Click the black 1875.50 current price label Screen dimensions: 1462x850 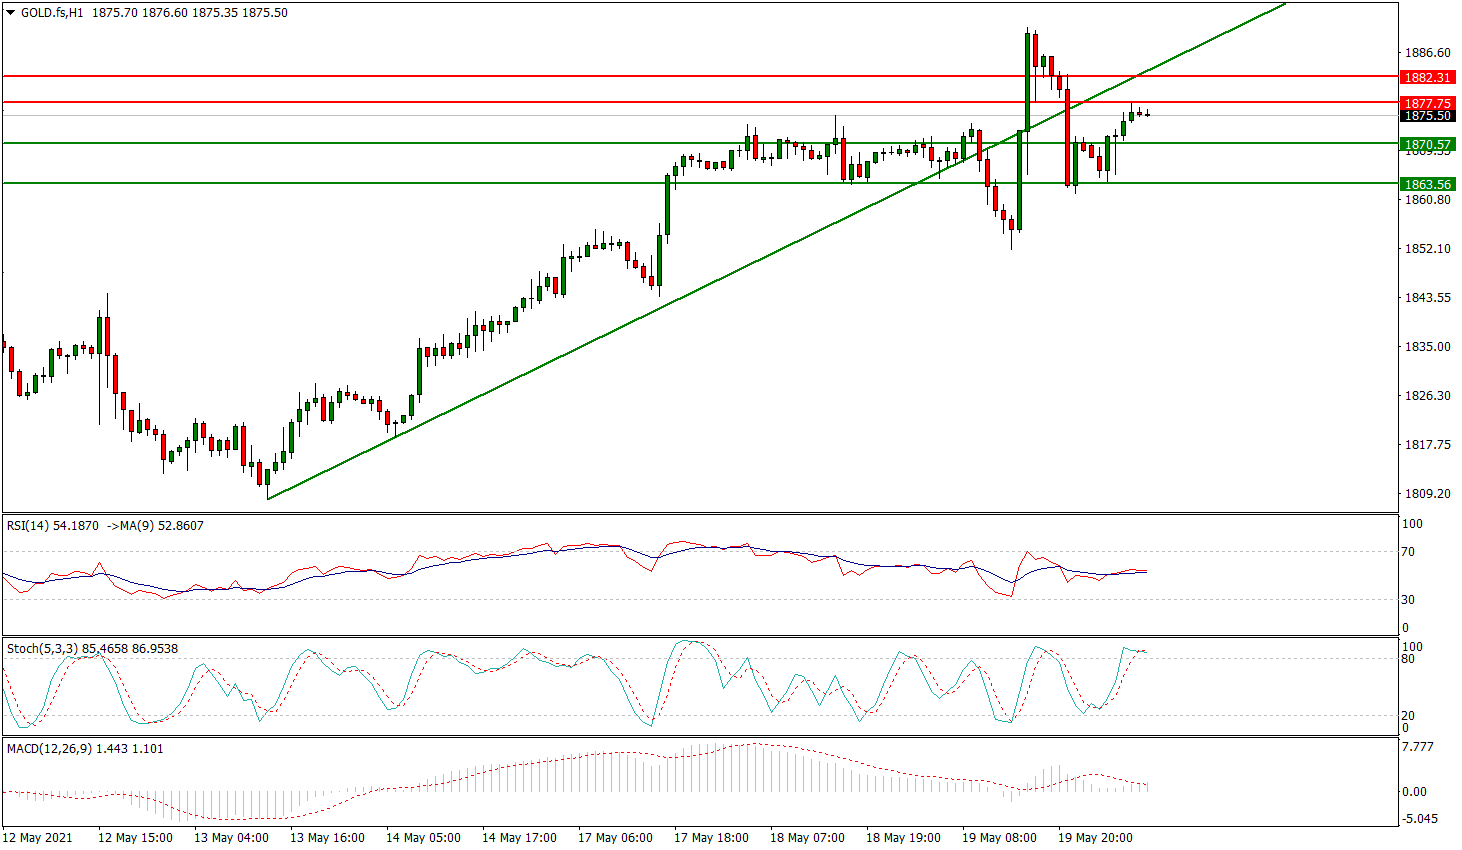click(1427, 116)
